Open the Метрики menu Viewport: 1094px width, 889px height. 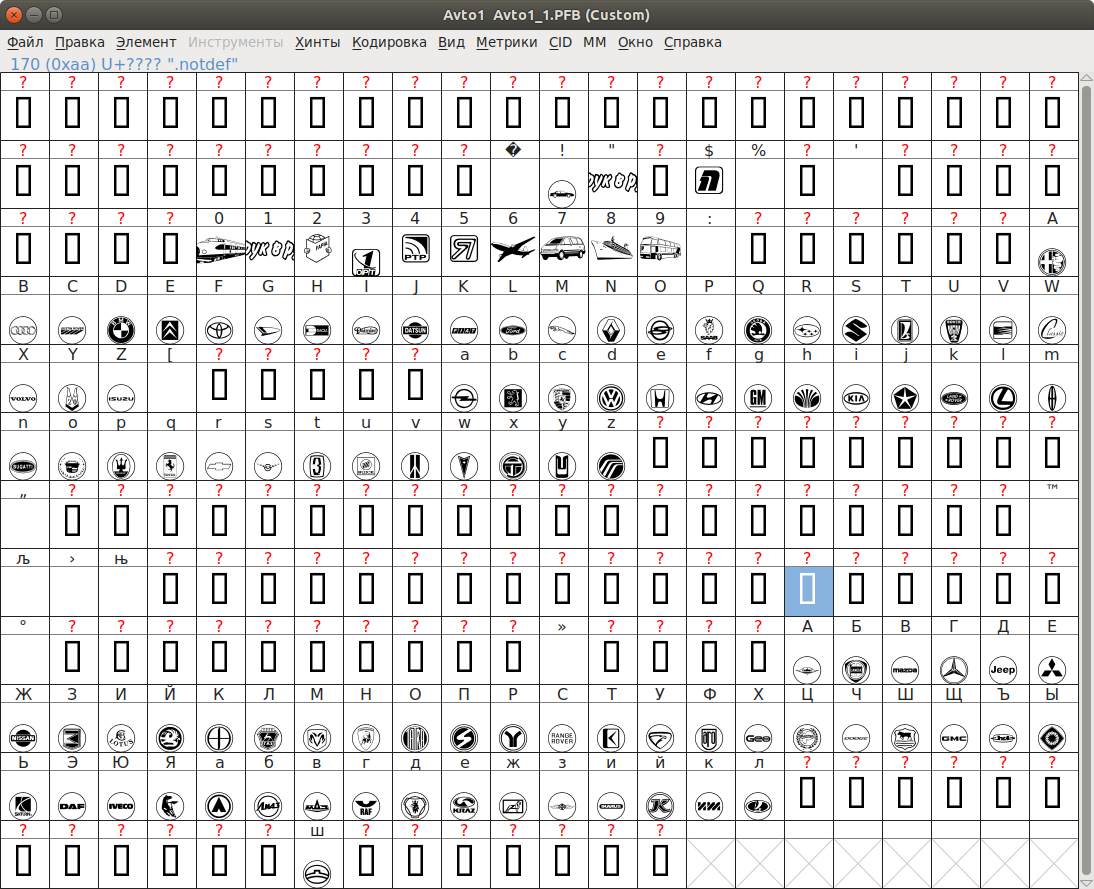(x=507, y=42)
